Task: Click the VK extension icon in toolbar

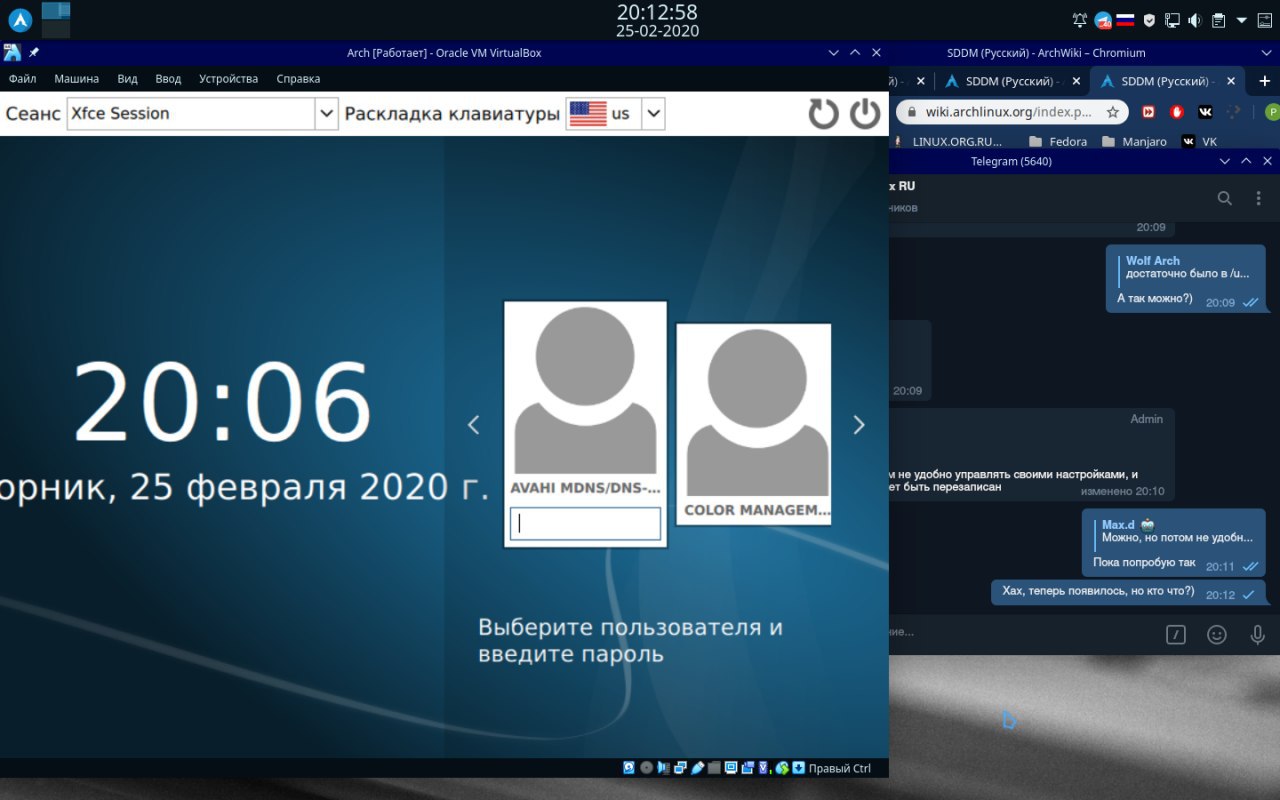Action: click(x=1205, y=113)
